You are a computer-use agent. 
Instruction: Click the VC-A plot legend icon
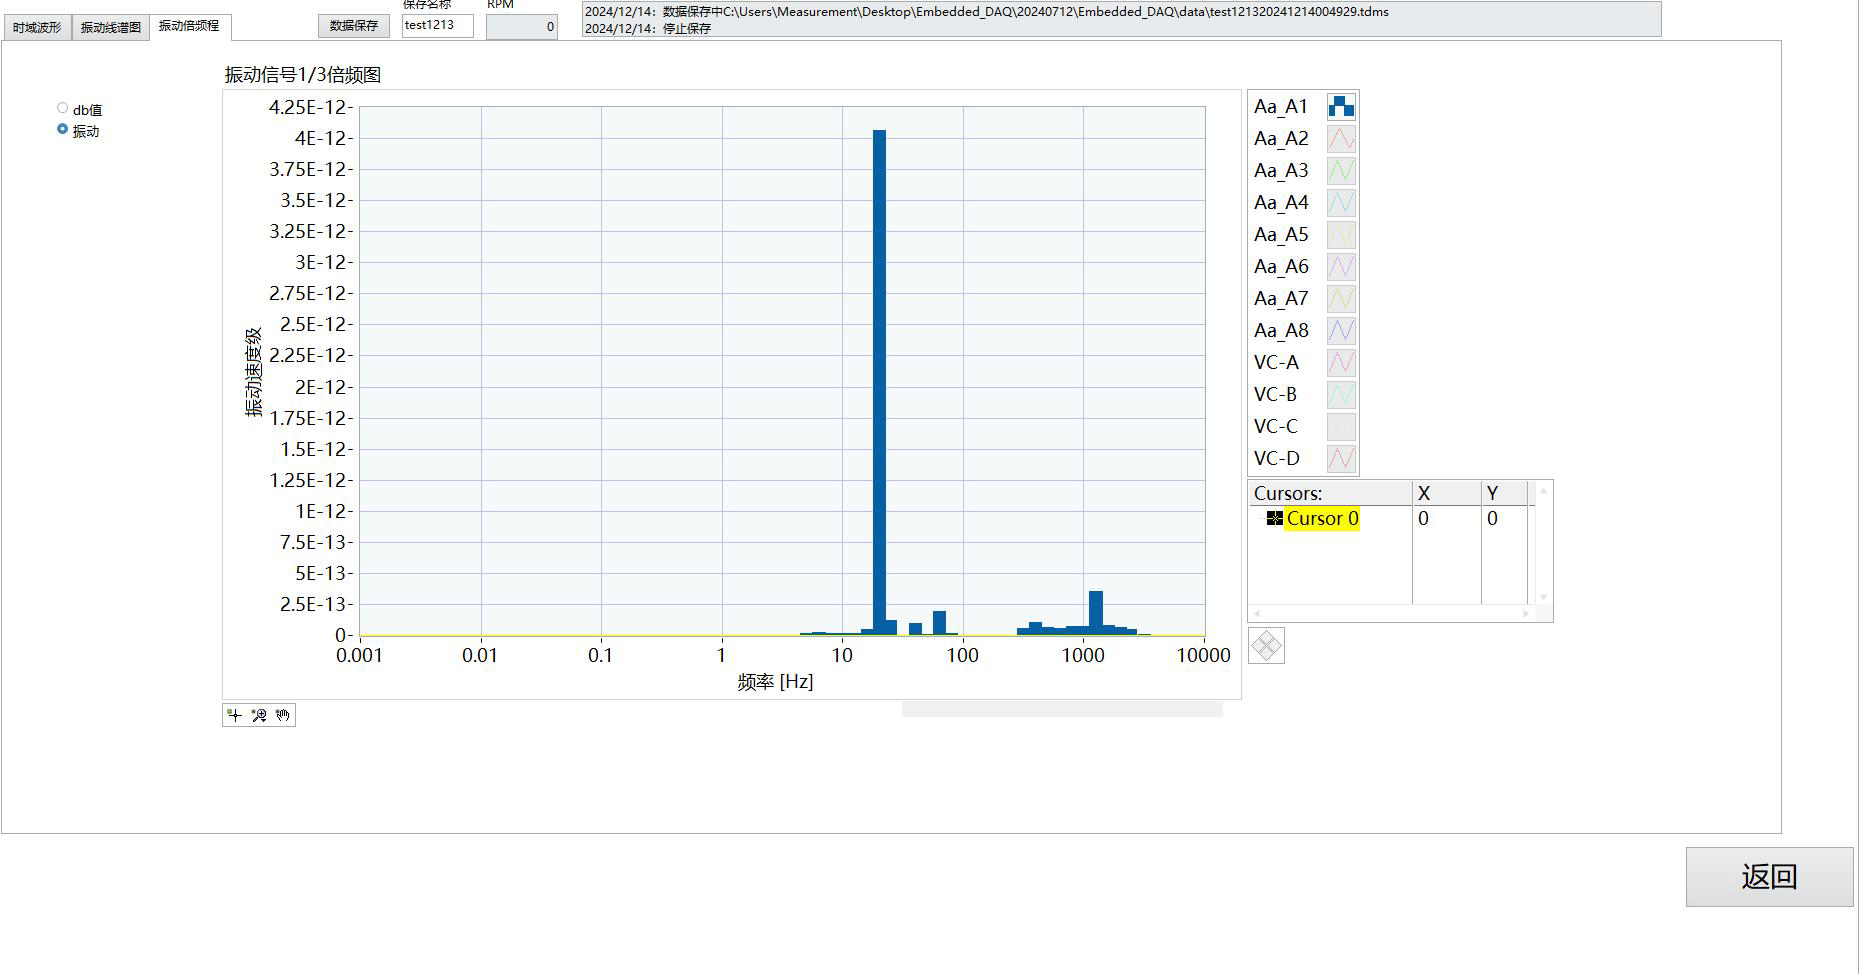pos(1341,362)
